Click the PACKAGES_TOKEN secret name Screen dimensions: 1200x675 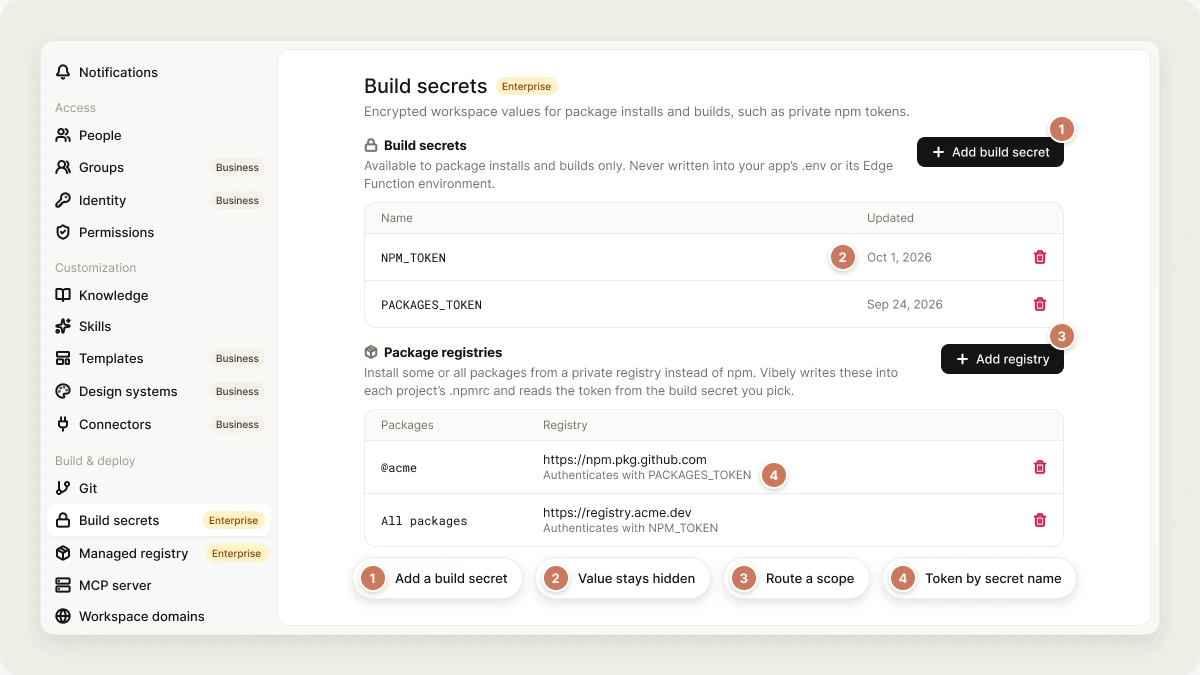431,305
